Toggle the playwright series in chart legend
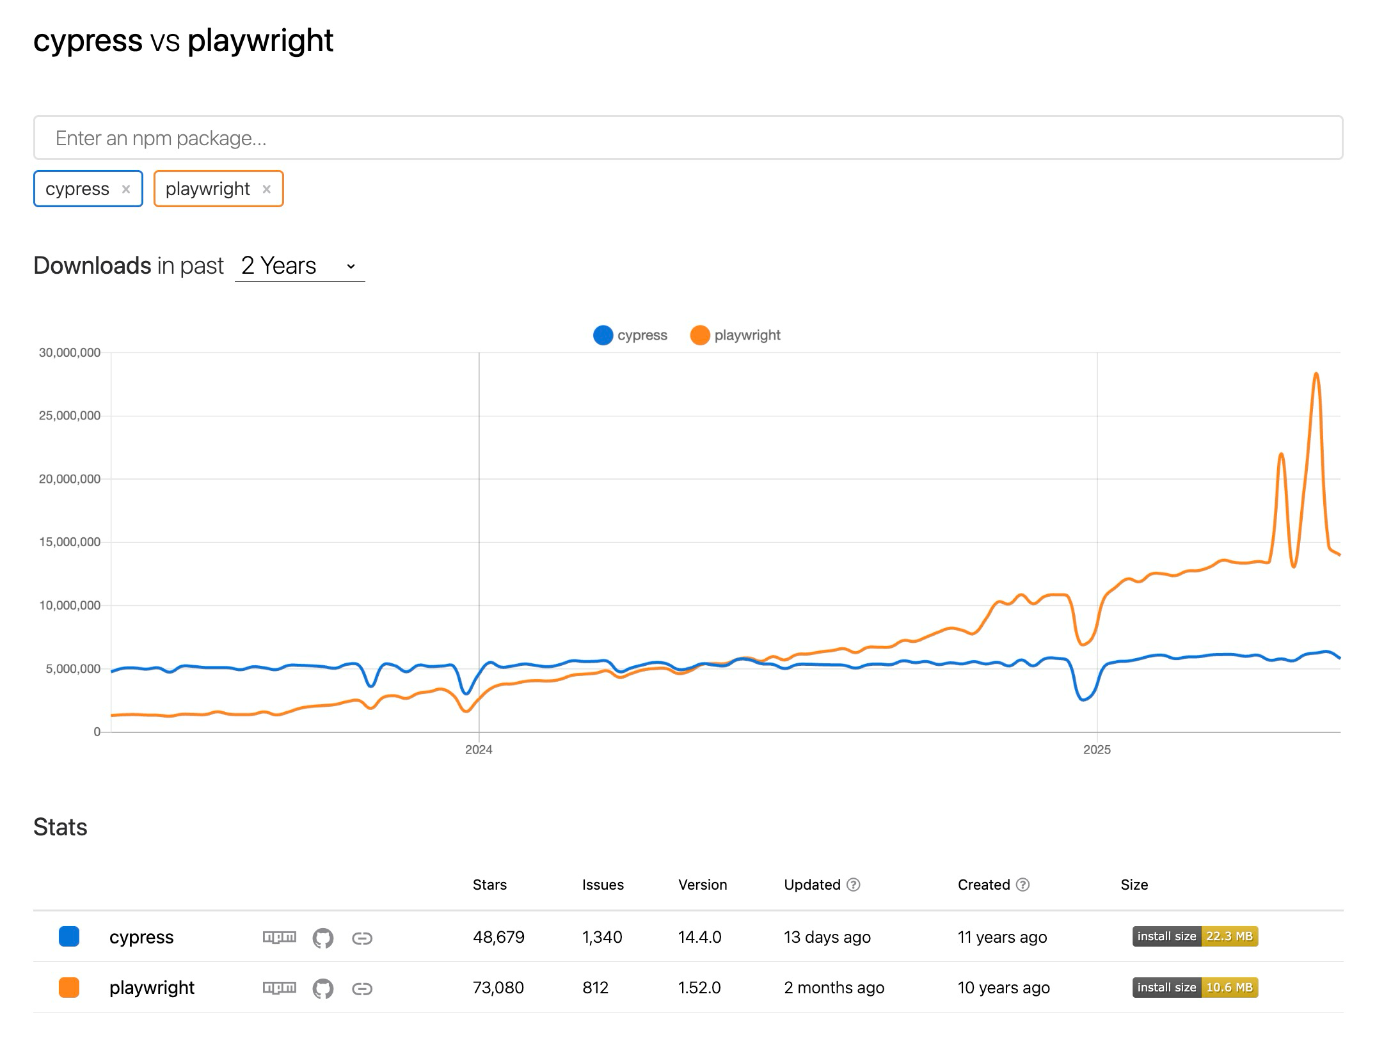 point(735,335)
